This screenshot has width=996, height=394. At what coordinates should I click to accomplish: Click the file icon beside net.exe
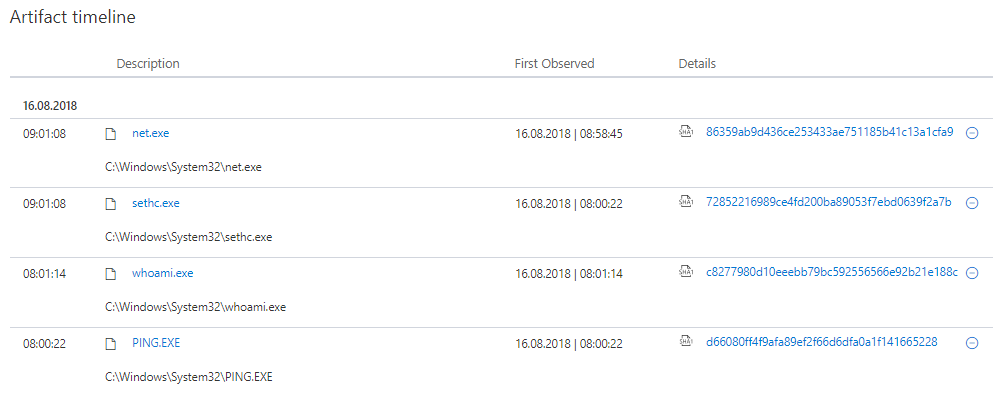click(111, 134)
